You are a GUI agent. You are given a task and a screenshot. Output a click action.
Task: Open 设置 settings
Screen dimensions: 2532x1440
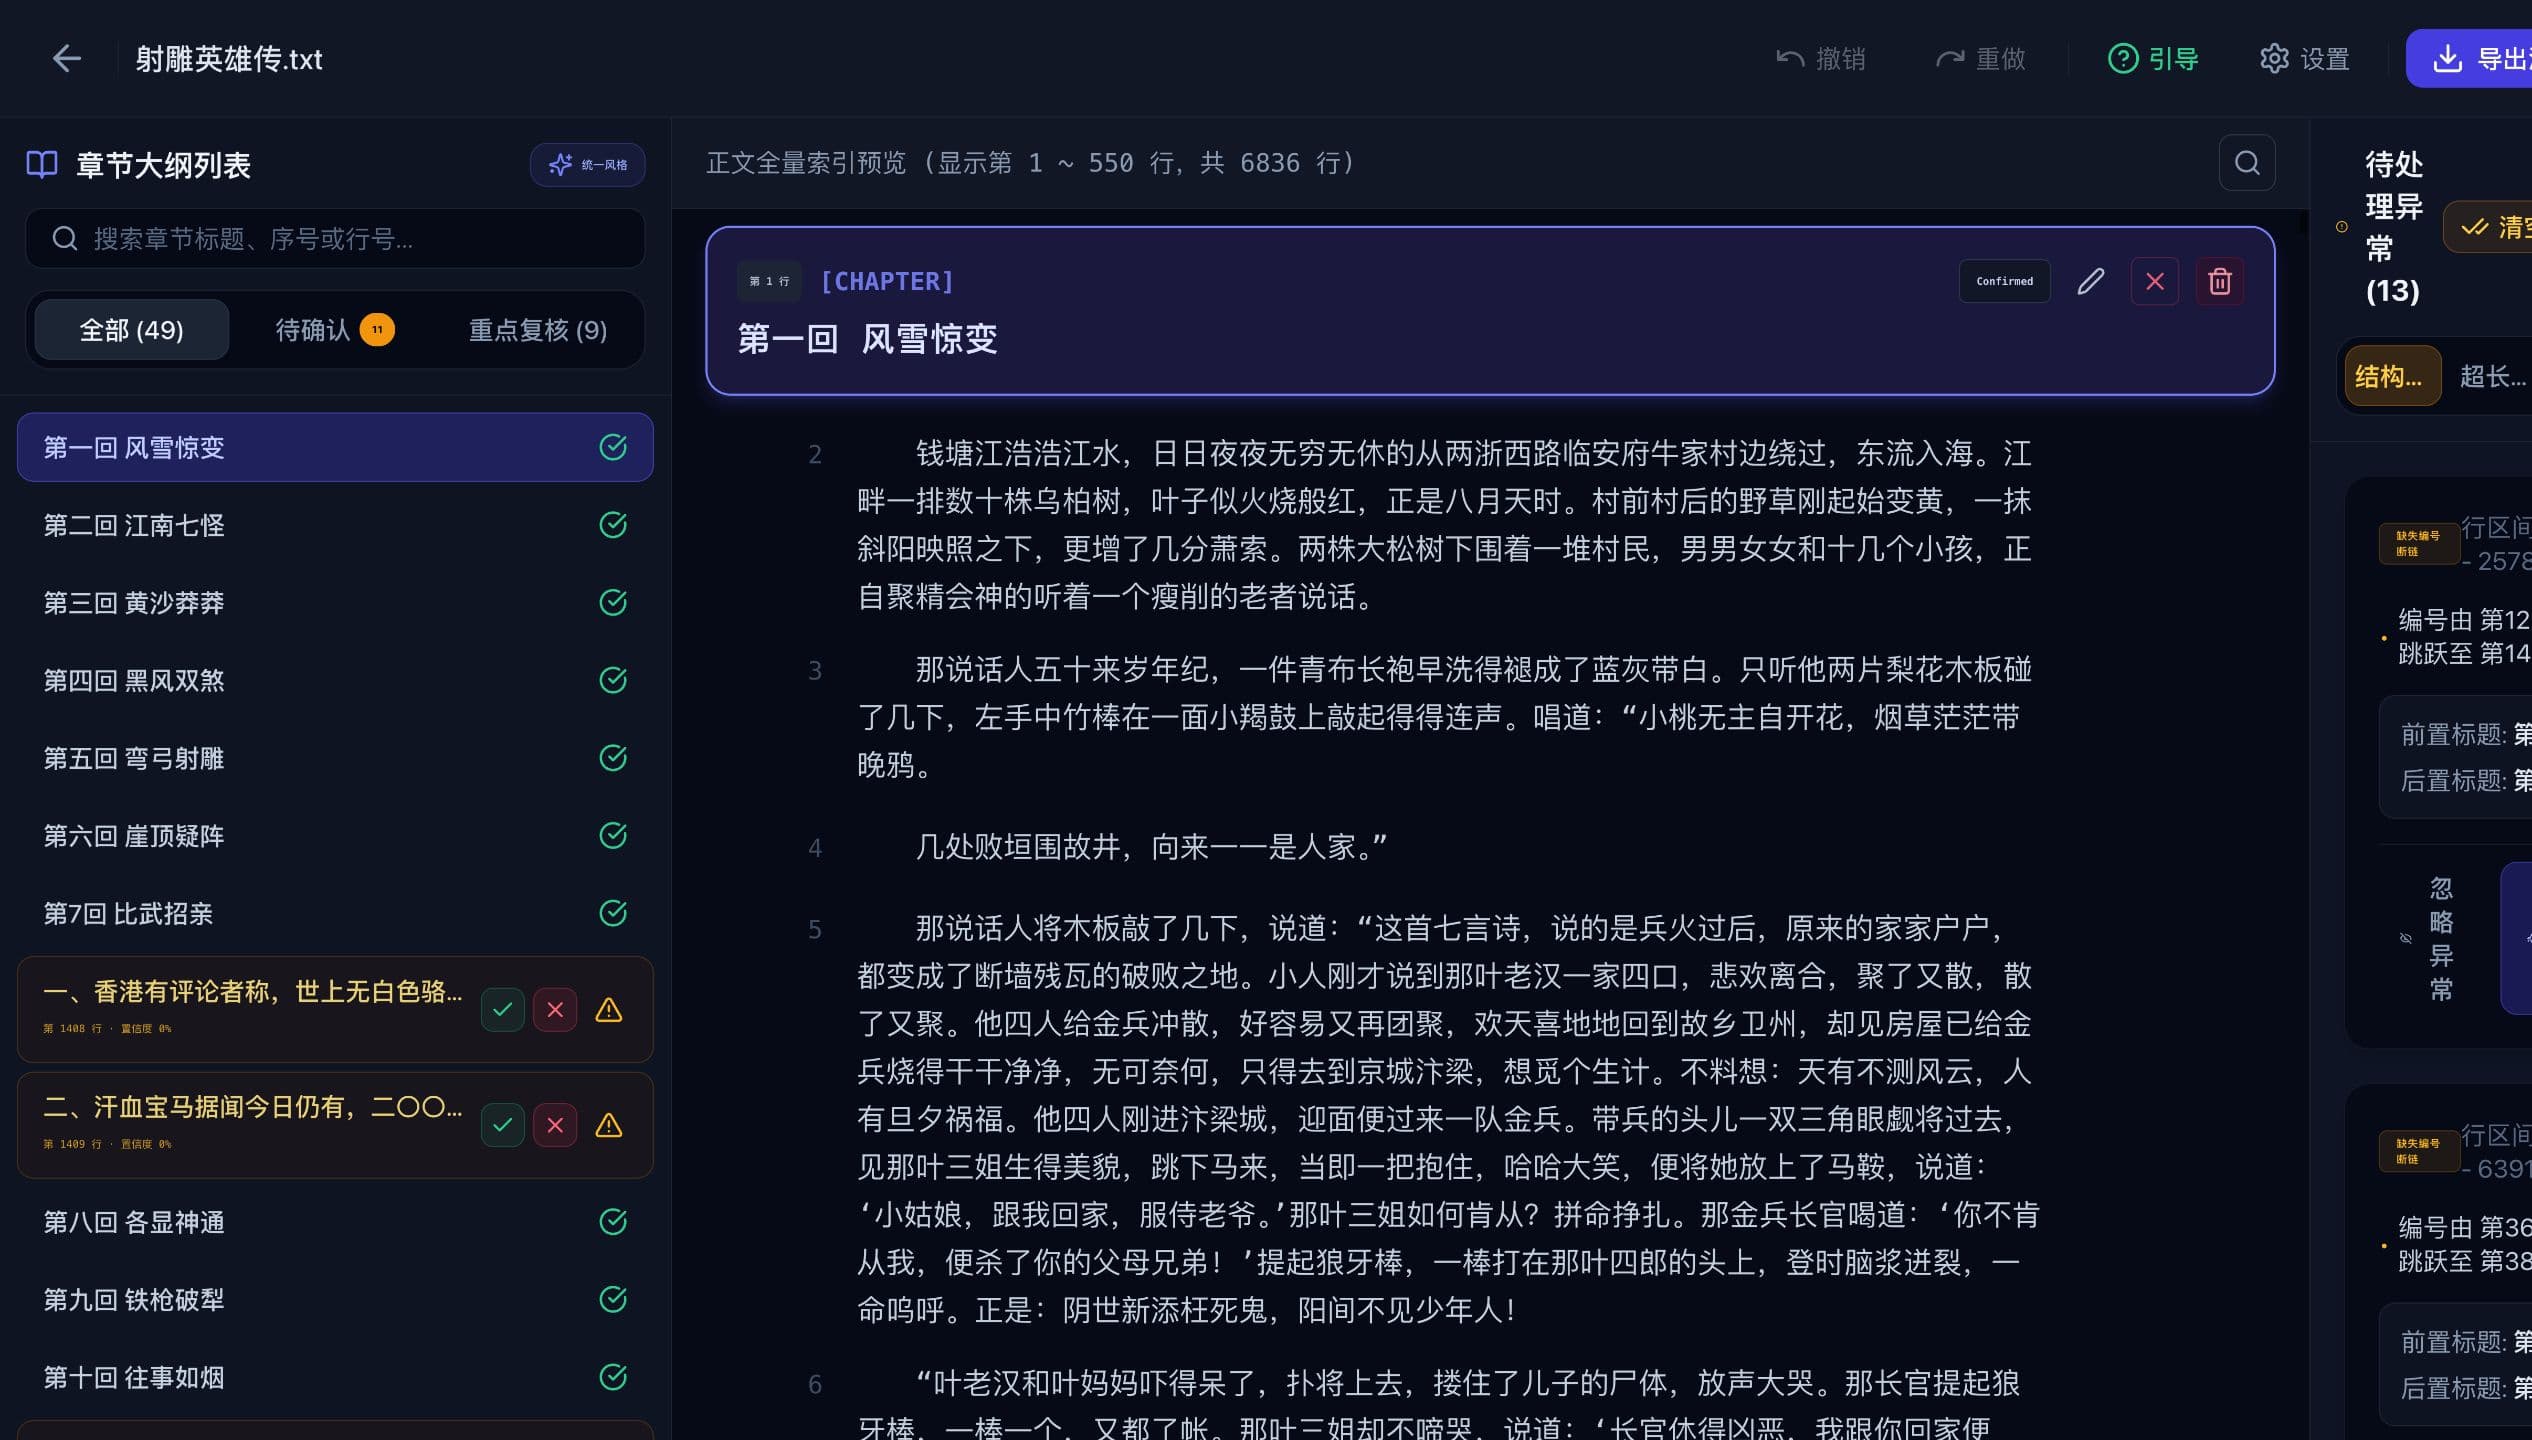coord(2305,59)
